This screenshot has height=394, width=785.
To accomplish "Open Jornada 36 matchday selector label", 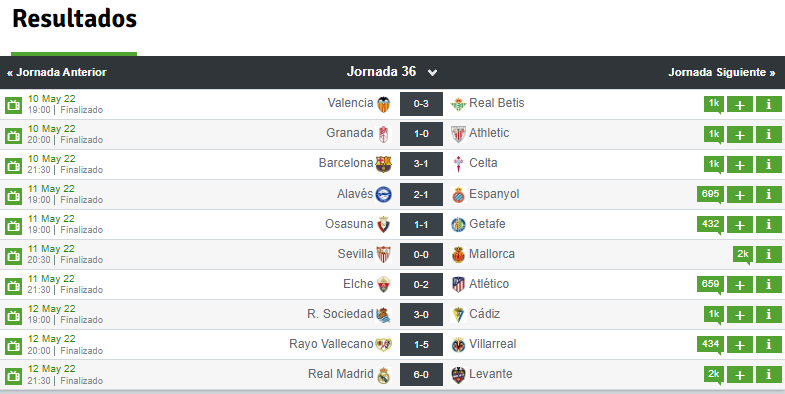I will (x=381, y=72).
